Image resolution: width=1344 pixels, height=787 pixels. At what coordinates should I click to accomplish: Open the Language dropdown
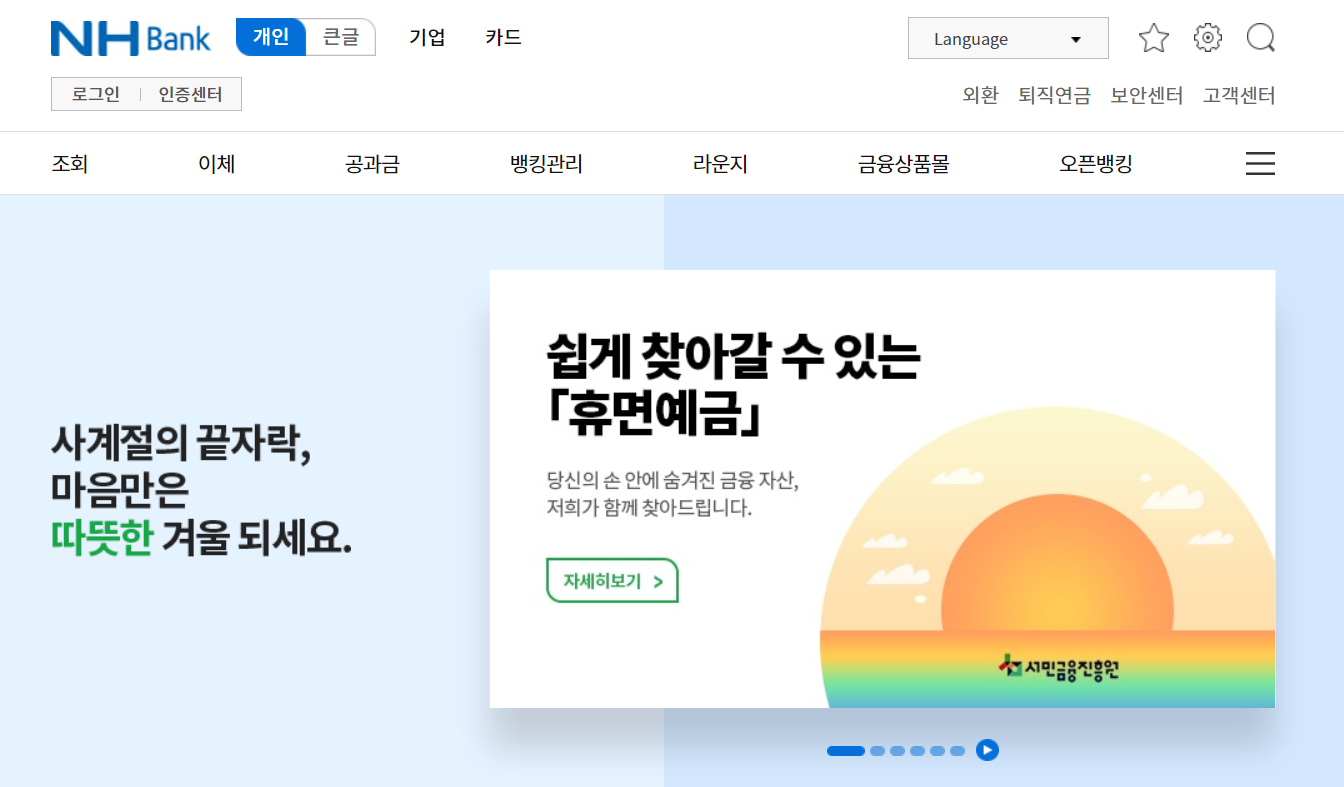pos(1007,38)
